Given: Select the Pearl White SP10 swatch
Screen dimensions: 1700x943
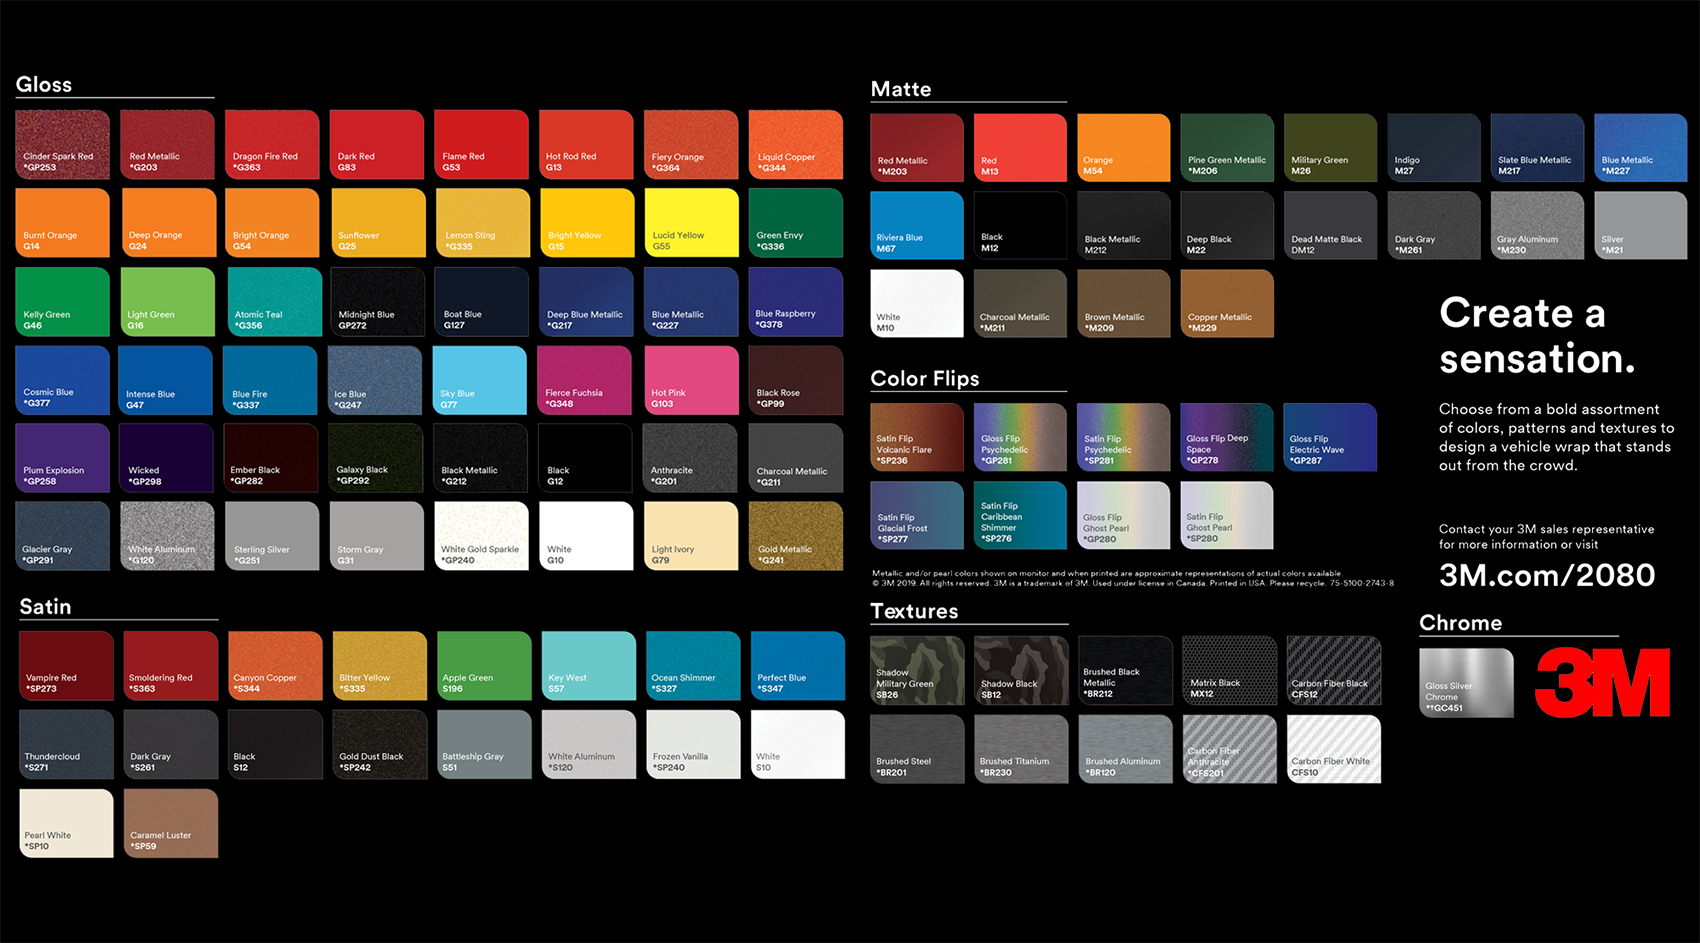Looking at the screenshot, I should pyautogui.click(x=67, y=823).
